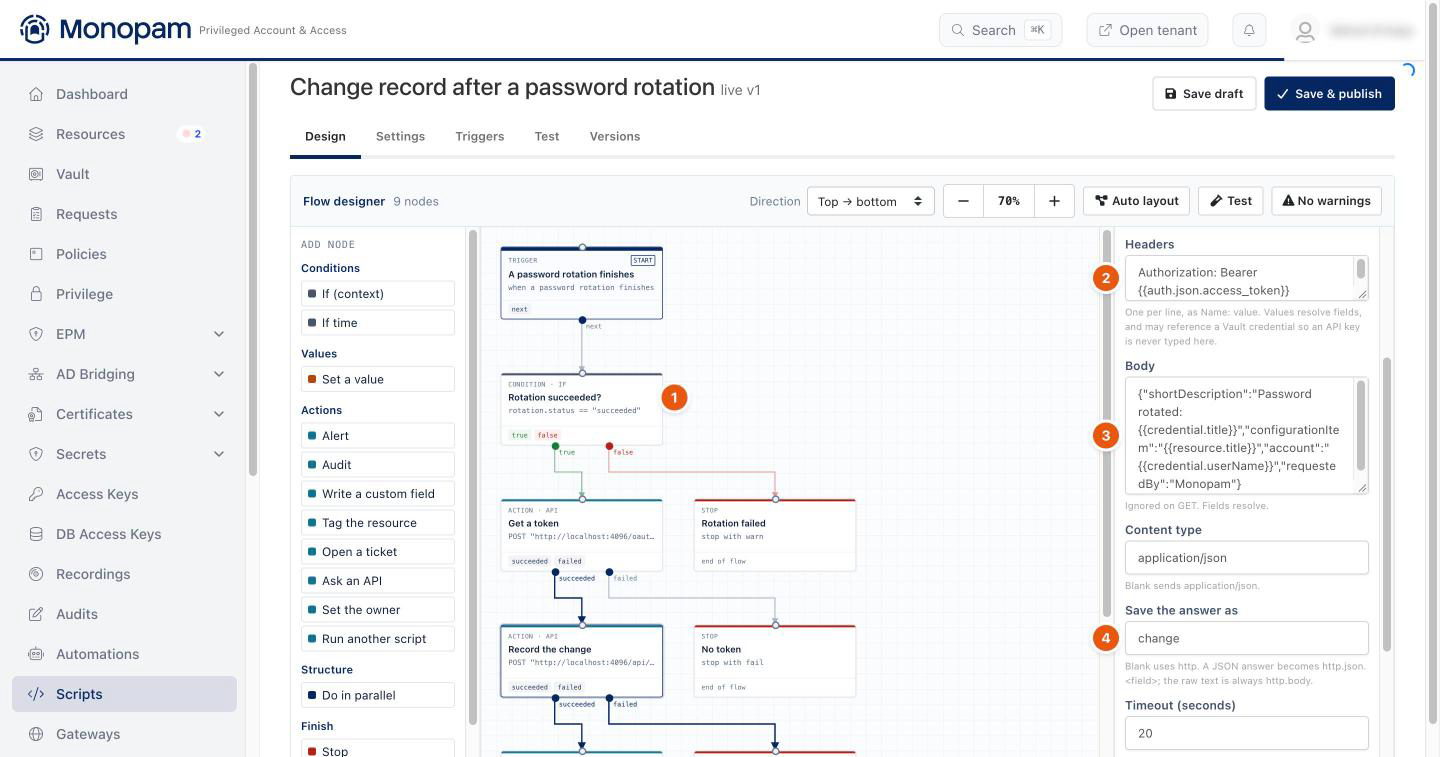Open the Test tab
Viewport: 1440px width, 757px height.
pos(547,136)
